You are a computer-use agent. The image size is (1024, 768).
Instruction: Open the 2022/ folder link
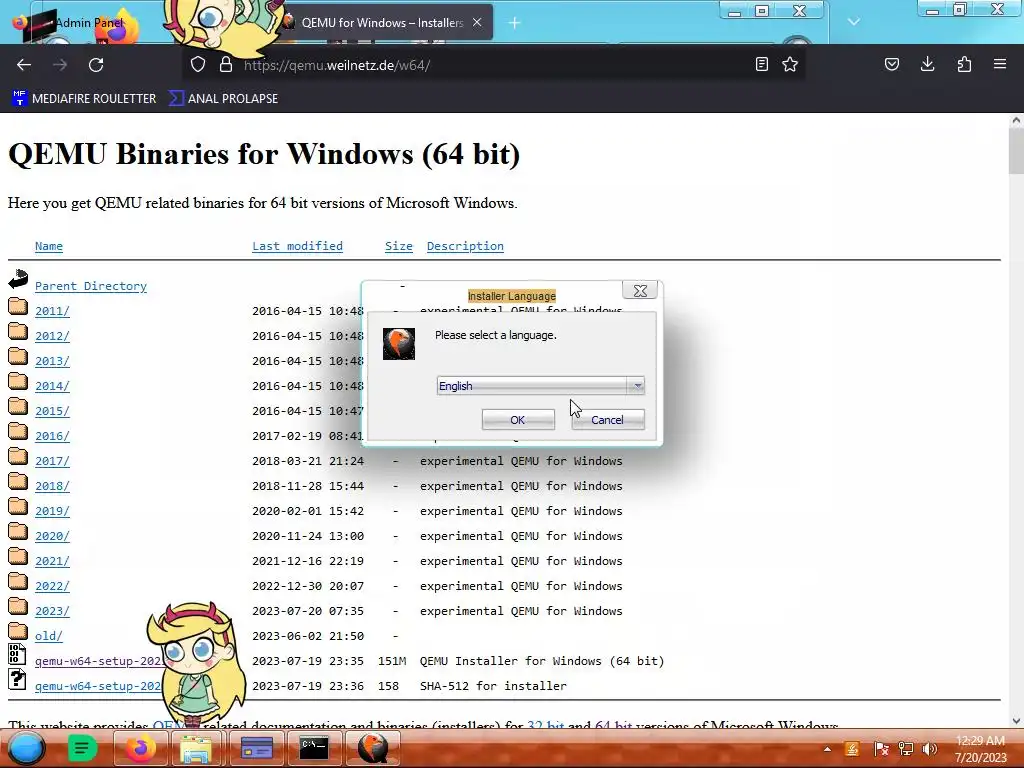(x=52, y=586)
